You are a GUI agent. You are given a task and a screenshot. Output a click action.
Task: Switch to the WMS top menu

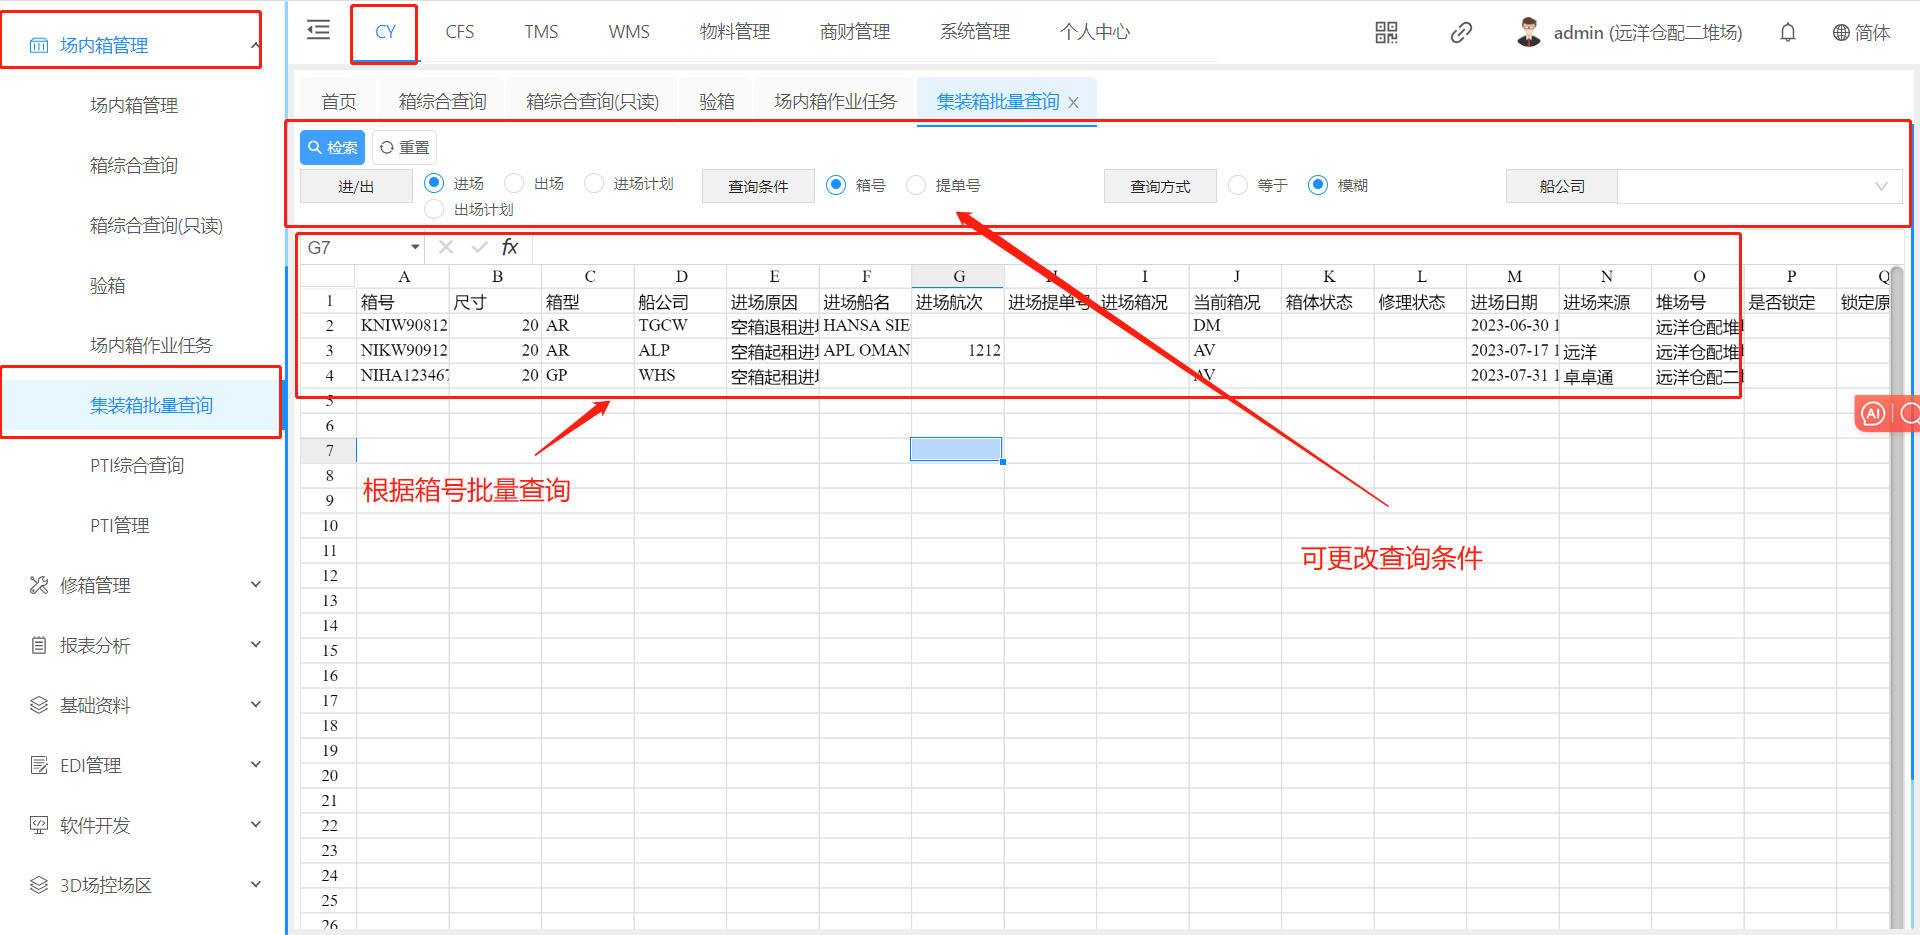click(x=628, y=32)
